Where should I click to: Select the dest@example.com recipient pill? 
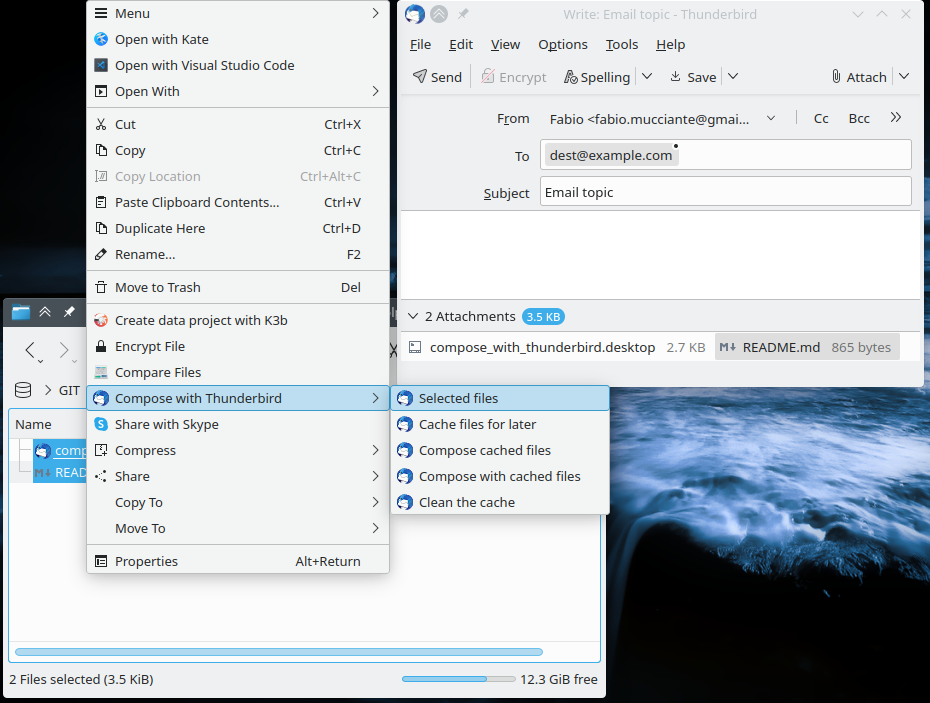[x=611, y=155]
